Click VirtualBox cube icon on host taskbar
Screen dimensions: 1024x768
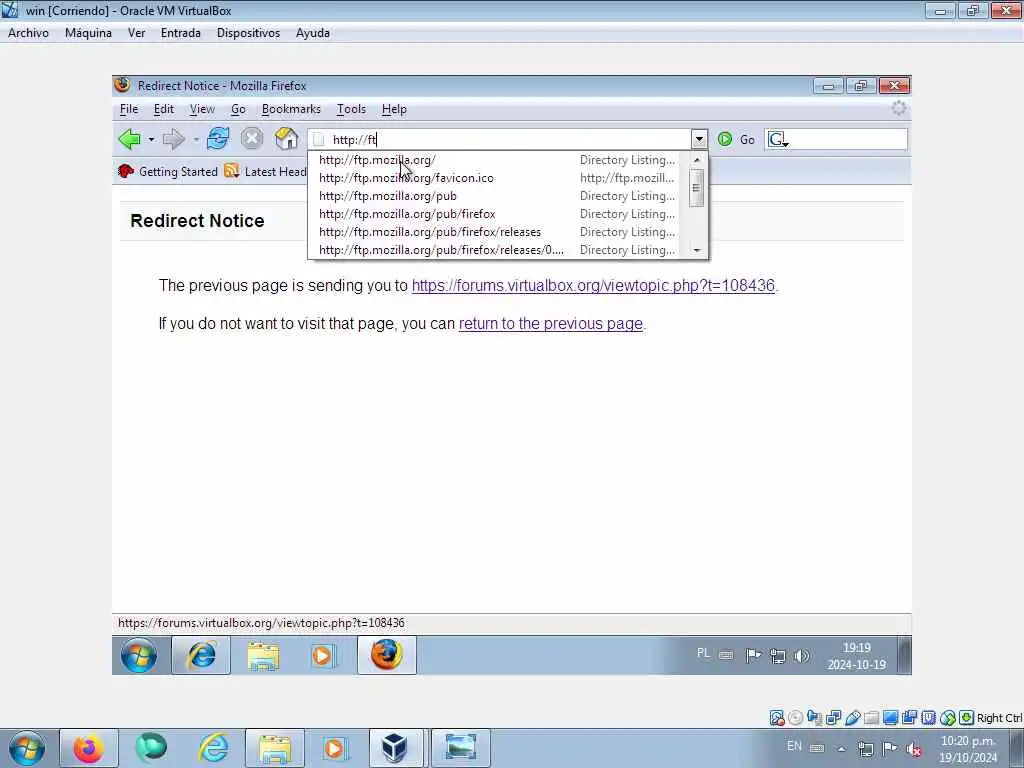(396, 748)
